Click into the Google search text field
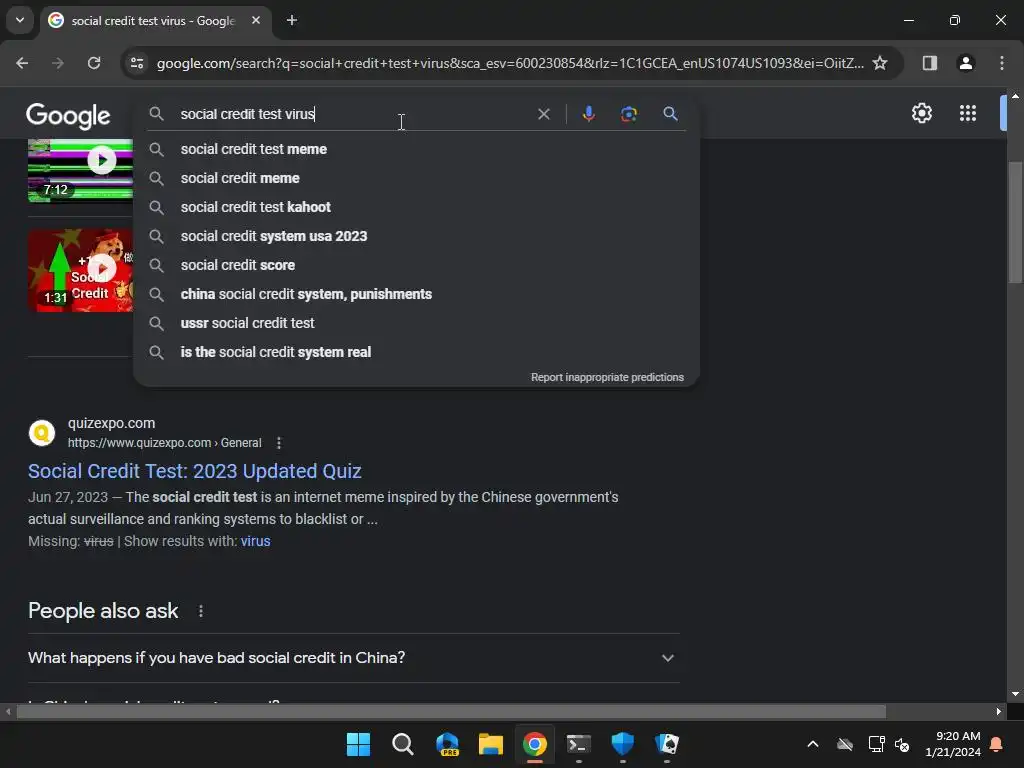Screen dimensions: 1024x768 [353, 114]
